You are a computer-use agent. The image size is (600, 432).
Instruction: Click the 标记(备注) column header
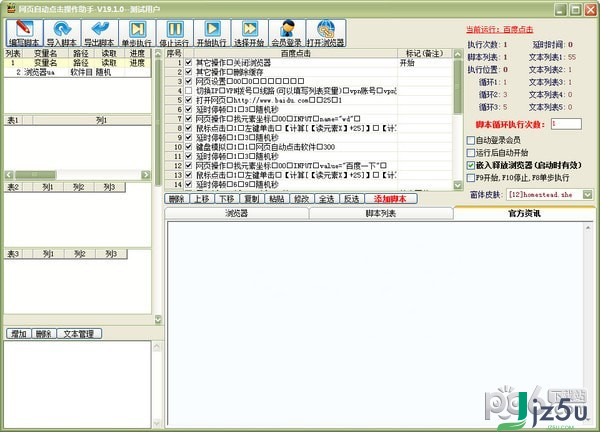pyautogui.click(x=425, y=53)
